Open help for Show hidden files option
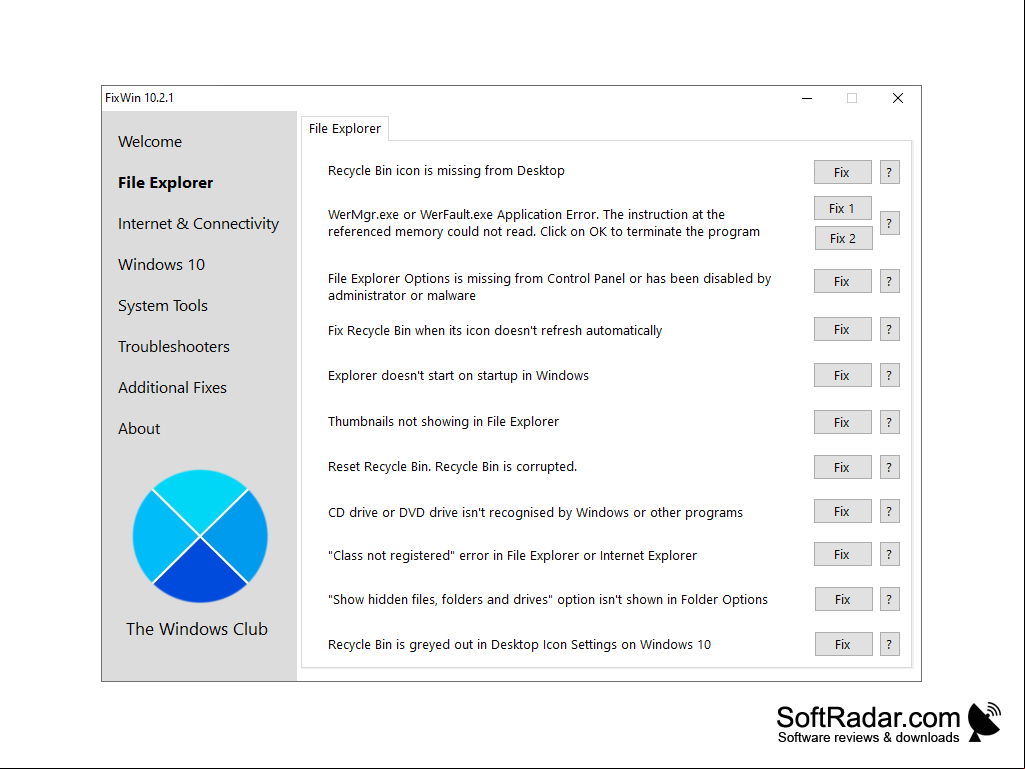 pos(889,600)
